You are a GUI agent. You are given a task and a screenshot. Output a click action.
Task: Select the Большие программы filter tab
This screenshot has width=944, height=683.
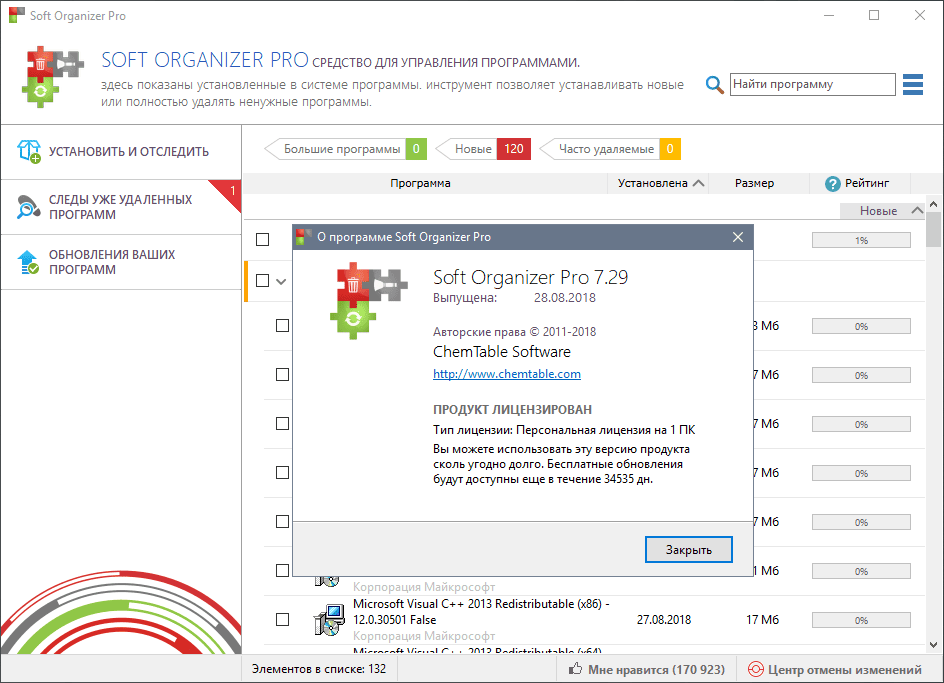click(x=342, y=149)
